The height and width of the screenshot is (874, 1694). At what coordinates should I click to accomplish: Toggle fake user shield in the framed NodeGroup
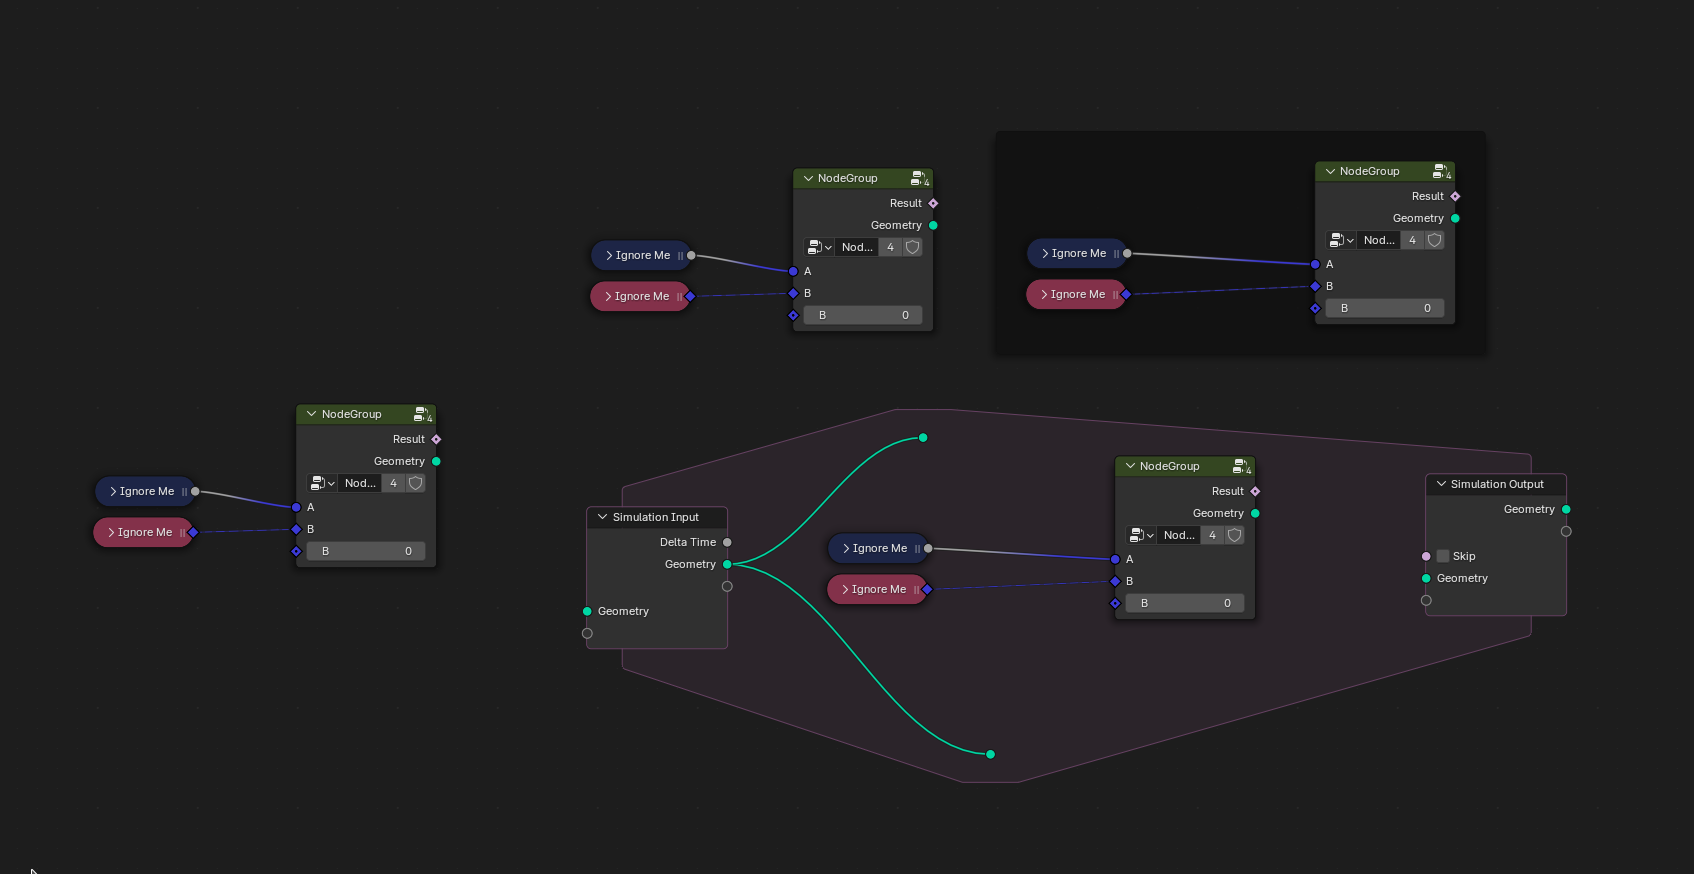(1434, 240)
